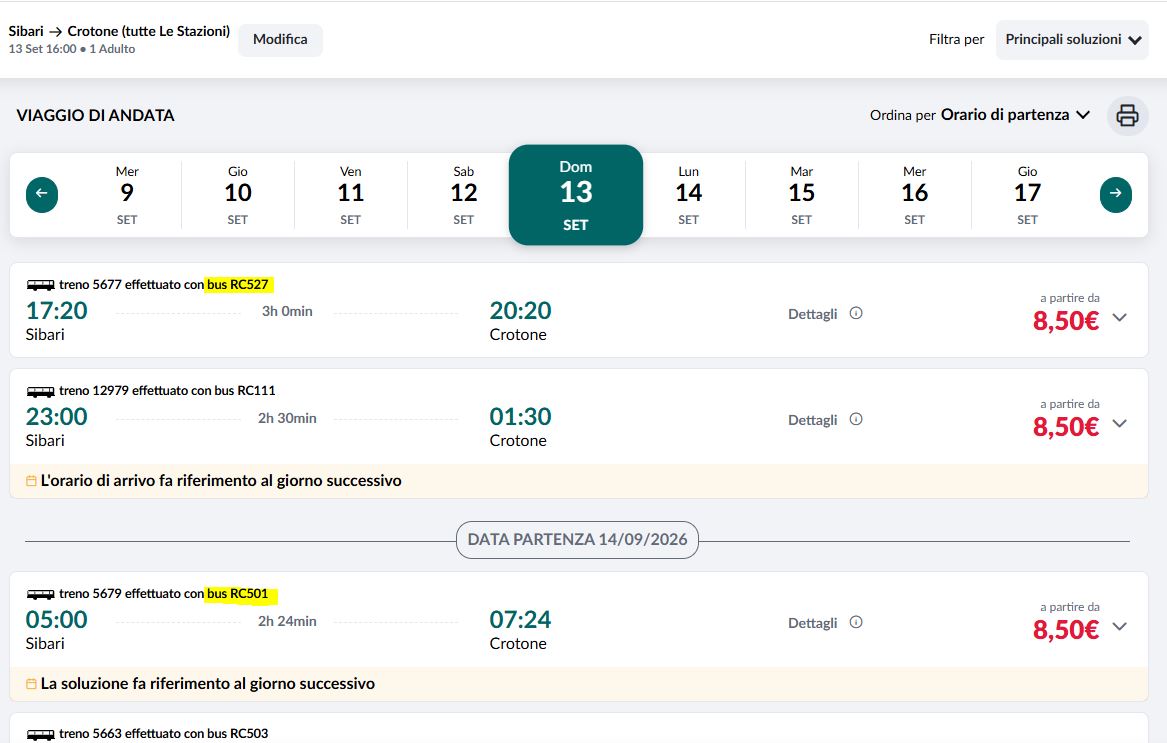The width and height of the screenshot is (1167, 743).
Task: Select Gio 17 SET date tab
Action: click(x=1027, y=194)
